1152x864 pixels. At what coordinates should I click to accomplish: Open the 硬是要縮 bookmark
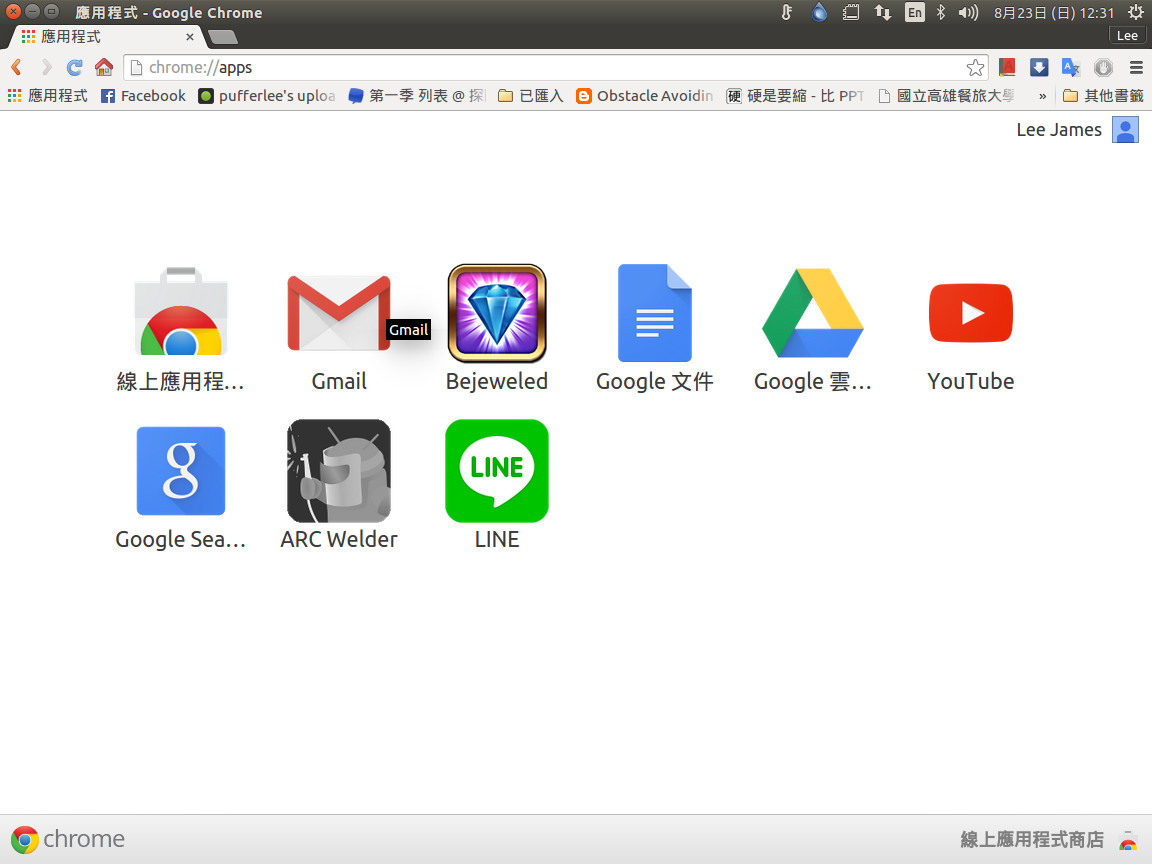pos(795,96)
